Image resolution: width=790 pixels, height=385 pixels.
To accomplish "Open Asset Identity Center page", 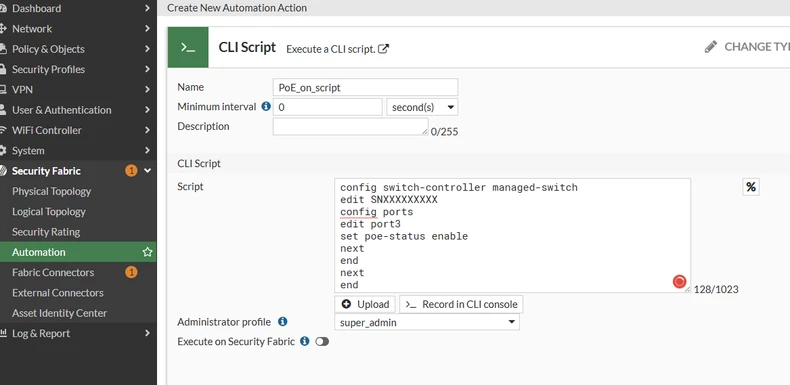I will 59,313.
